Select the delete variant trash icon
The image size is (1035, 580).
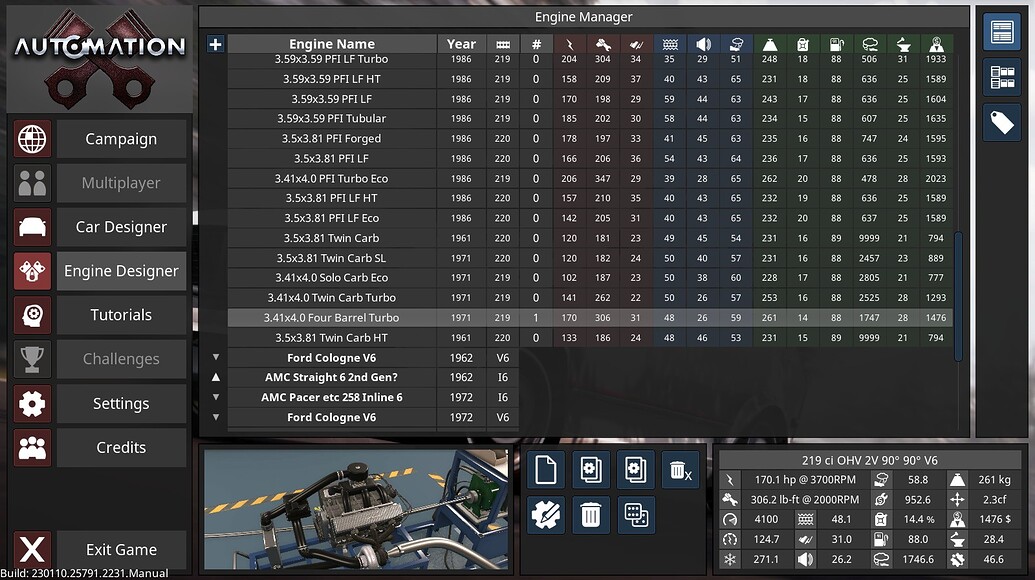click(591, 515)
